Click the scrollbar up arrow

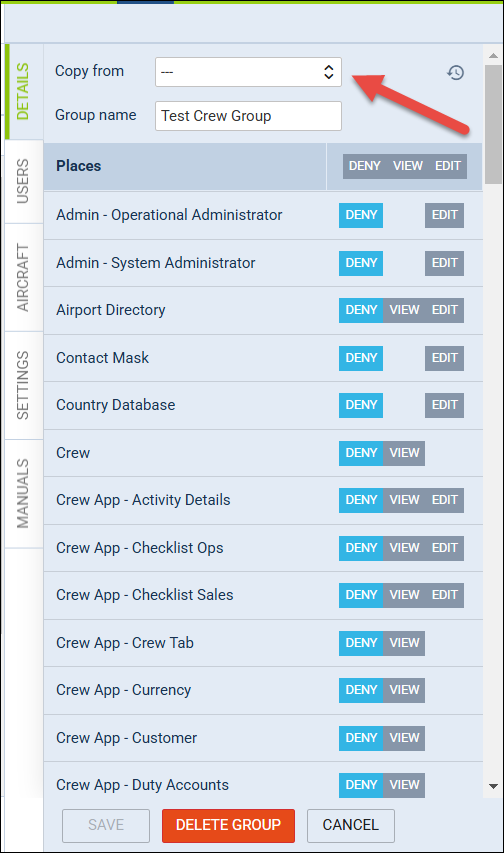pyautogui.click(x=493, y=55)
